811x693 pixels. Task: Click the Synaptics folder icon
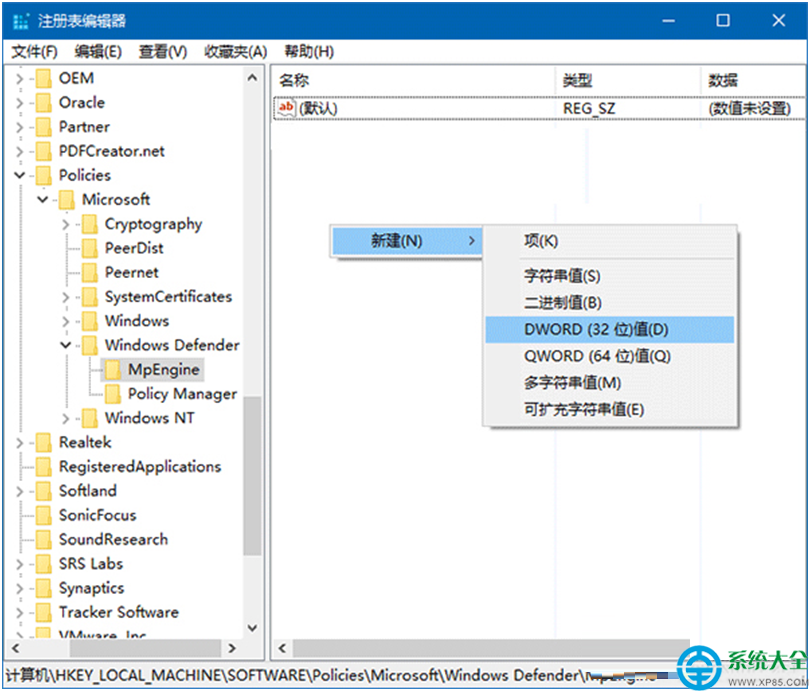[43, 589]
